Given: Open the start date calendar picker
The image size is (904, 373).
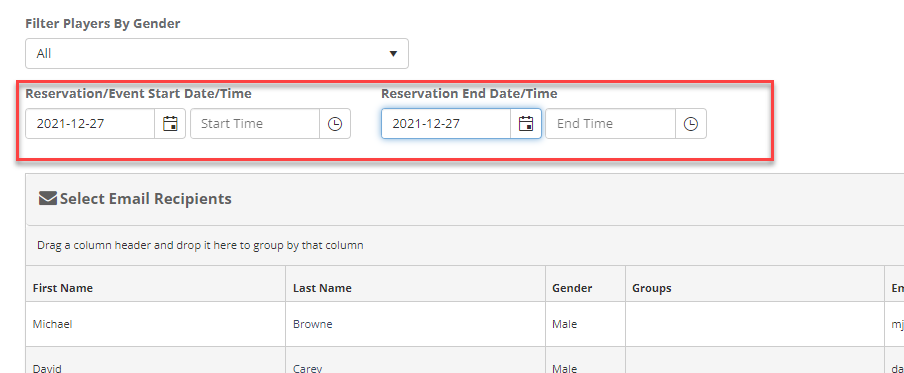Looking at the screenshot, I should pos(170,123).
